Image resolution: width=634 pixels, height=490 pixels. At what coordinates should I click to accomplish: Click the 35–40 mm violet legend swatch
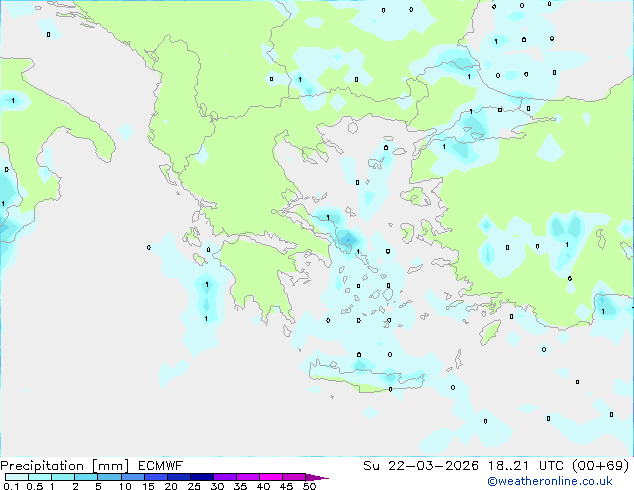click(x=248, y=477)
